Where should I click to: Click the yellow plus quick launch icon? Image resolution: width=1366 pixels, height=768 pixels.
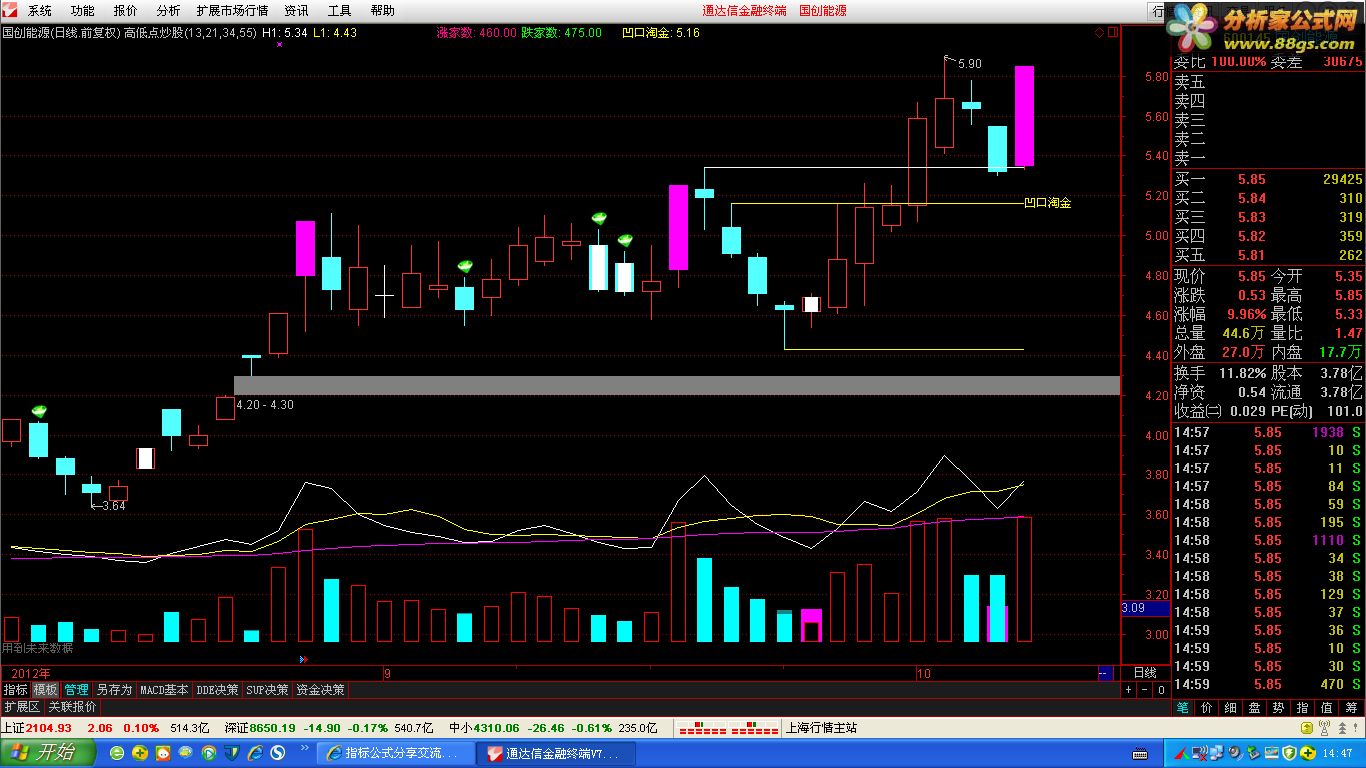[x=140, y=753]
